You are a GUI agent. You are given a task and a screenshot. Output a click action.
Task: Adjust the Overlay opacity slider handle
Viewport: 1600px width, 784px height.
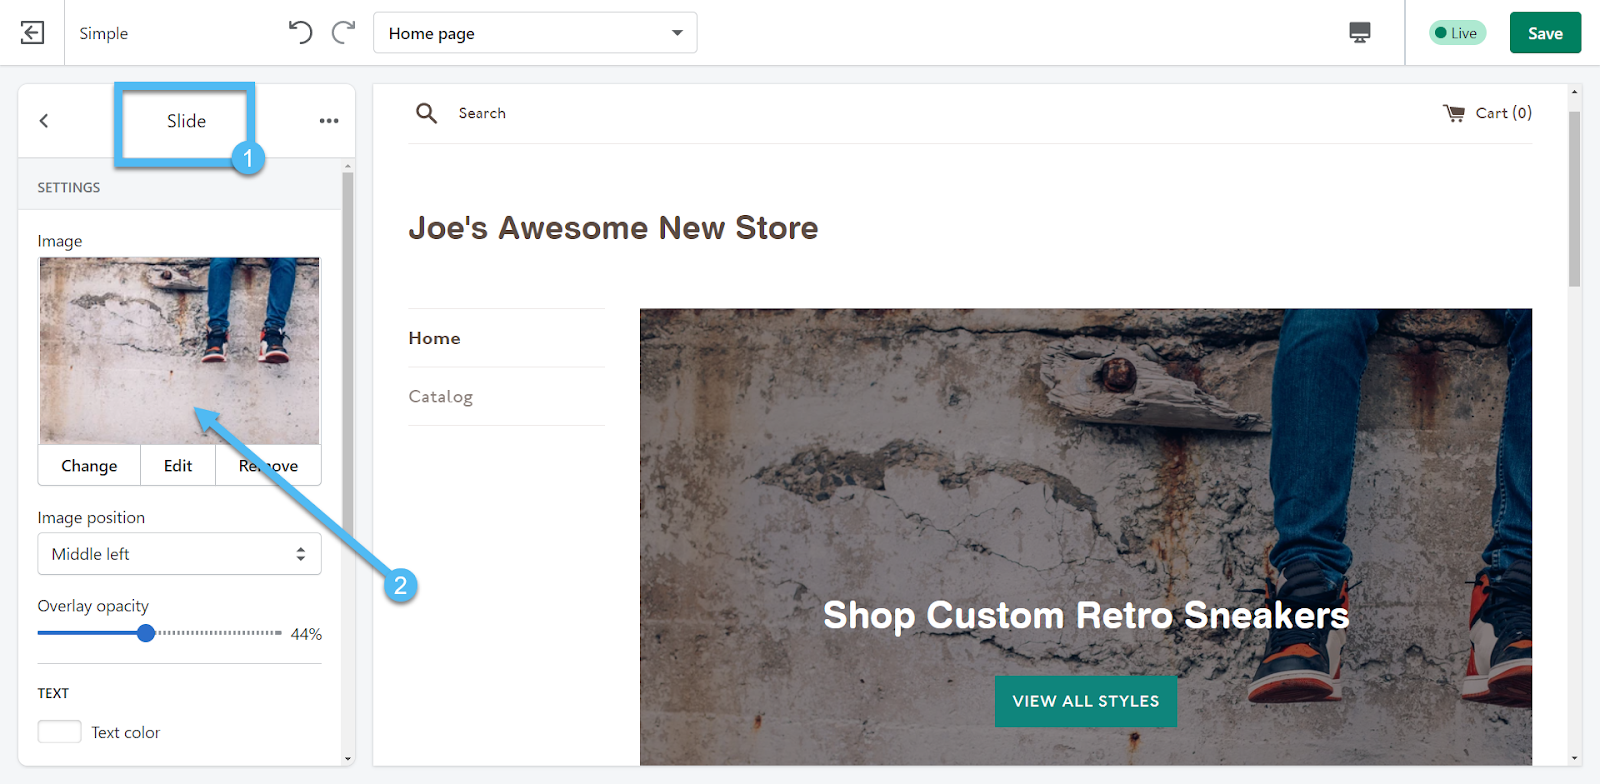pyautogui.click(x=146, y=633)
